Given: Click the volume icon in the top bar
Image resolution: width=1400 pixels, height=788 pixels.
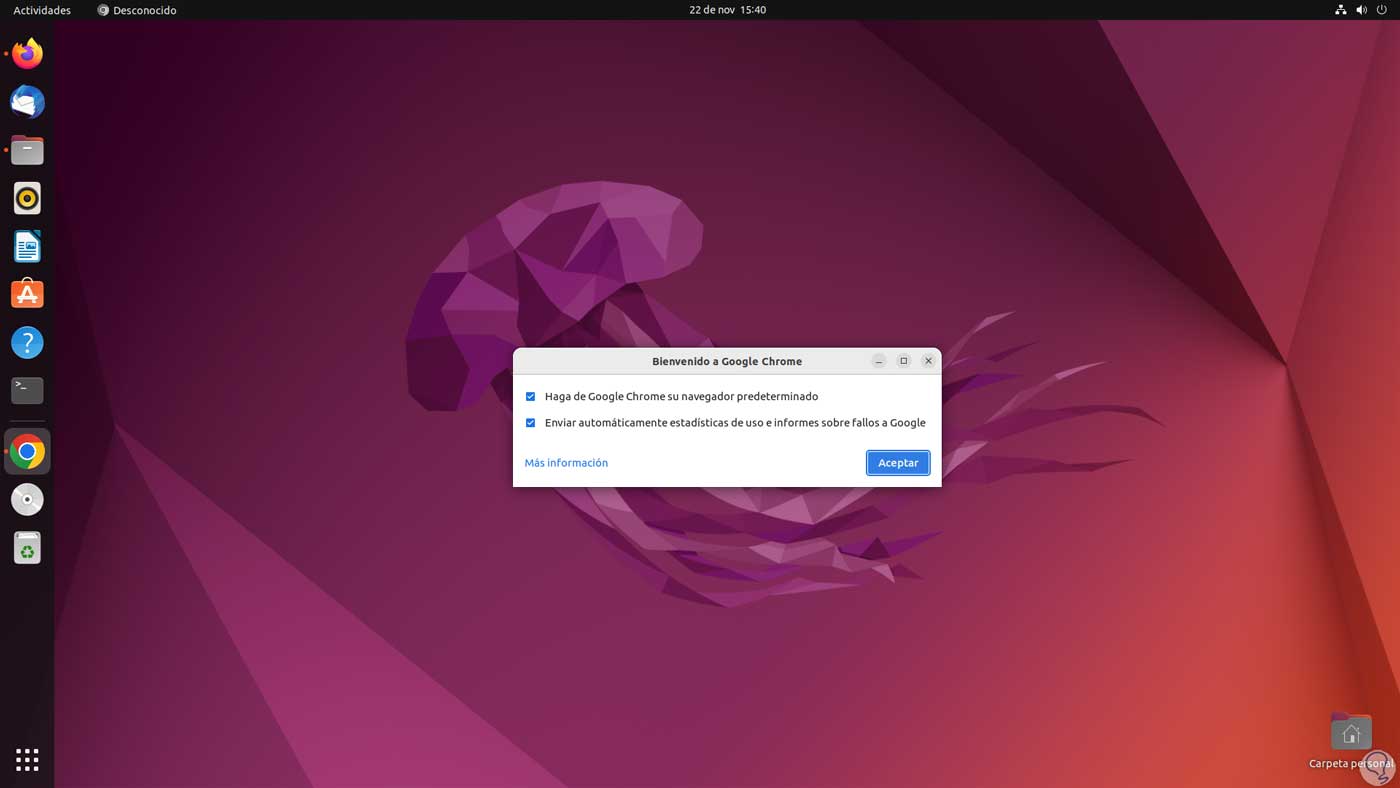Looking at the screenshot, I should [x=1361, y=10].
